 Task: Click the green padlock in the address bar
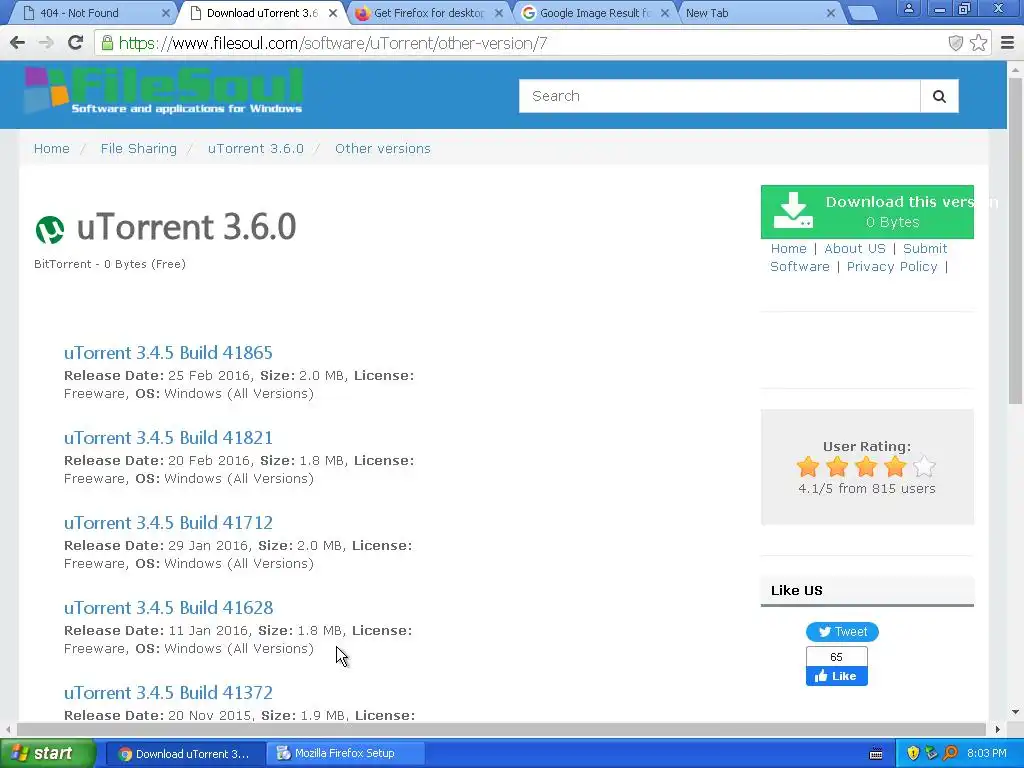(107, 43)
